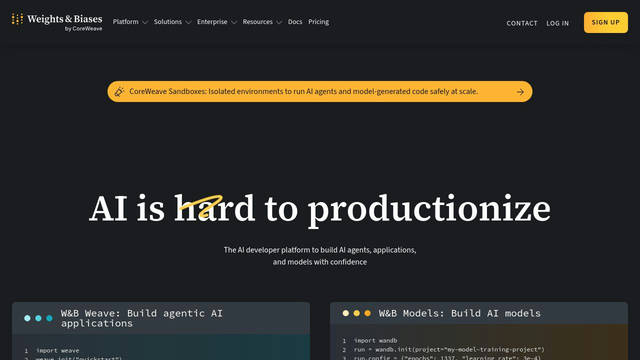Viewport: 640px width, 360px height.
Task: Click the 'The AI developer platform' subheading text
Action: pyautogui.click(x=320, y=256)
